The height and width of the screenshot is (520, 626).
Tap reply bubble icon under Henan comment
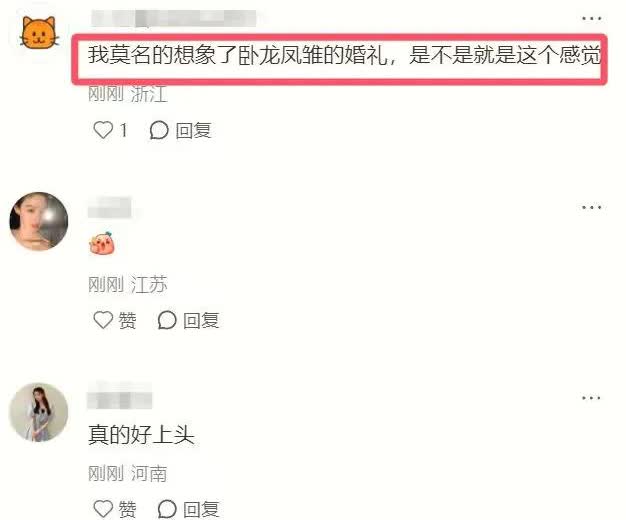click(167, 509)
